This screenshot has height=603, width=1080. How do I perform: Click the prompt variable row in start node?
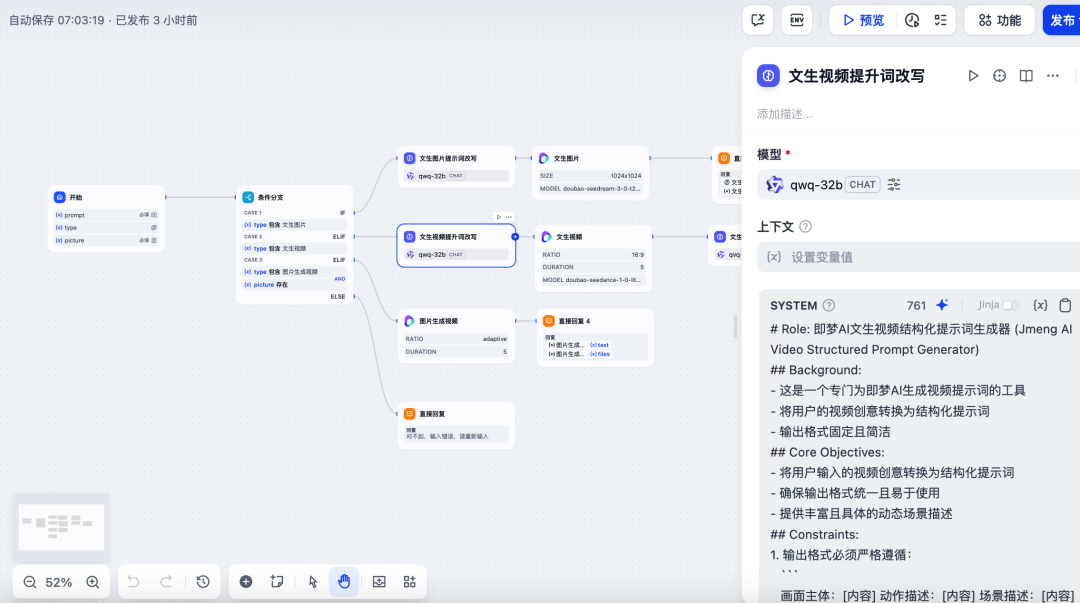[x=107, y=215]
